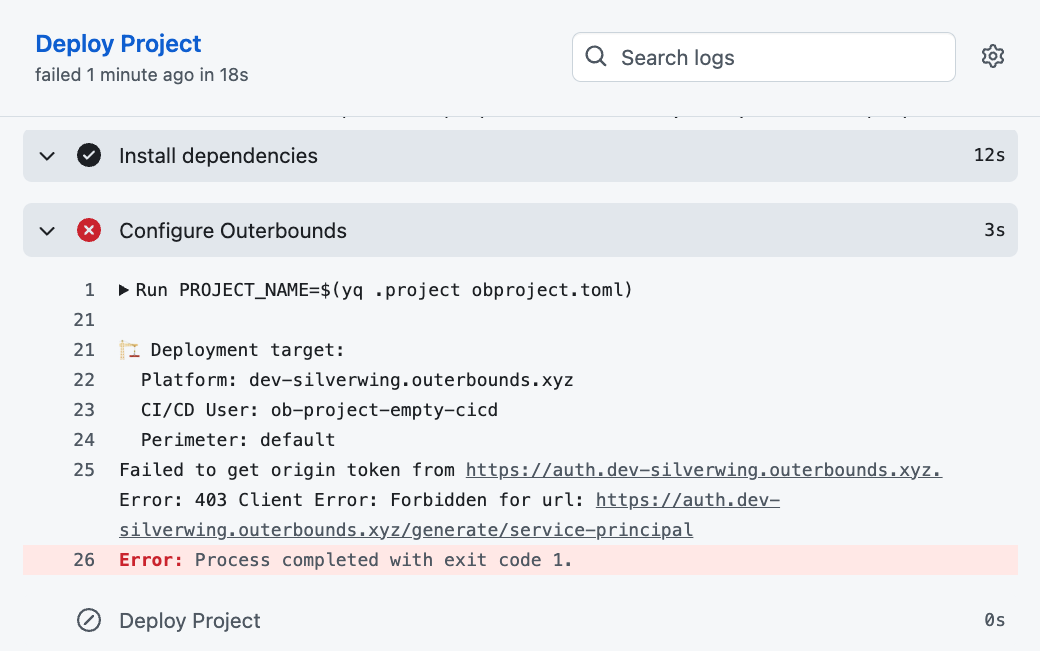Click the crane emoji on Deployment target line
Viewport: 1040px width, 651px height.
(x=129, y=349)
